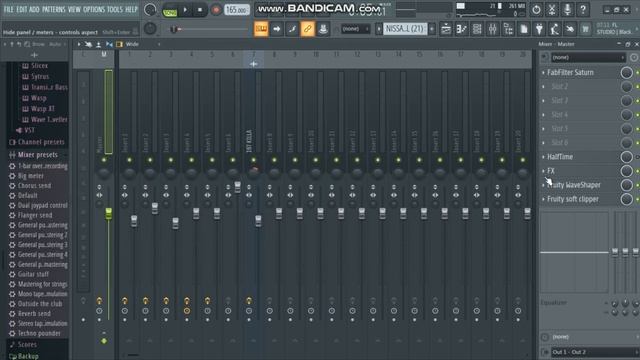Open the shopping cart content library icon
This screenshot has width=640, height=360.
tap(586, 29)
